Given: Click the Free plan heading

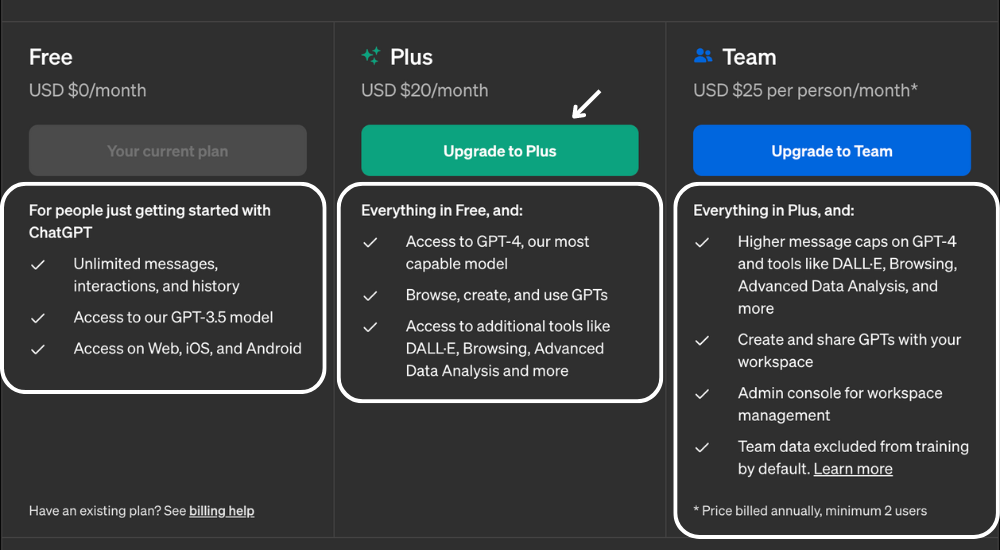Looking at the screenshot, I should (50, 57).
